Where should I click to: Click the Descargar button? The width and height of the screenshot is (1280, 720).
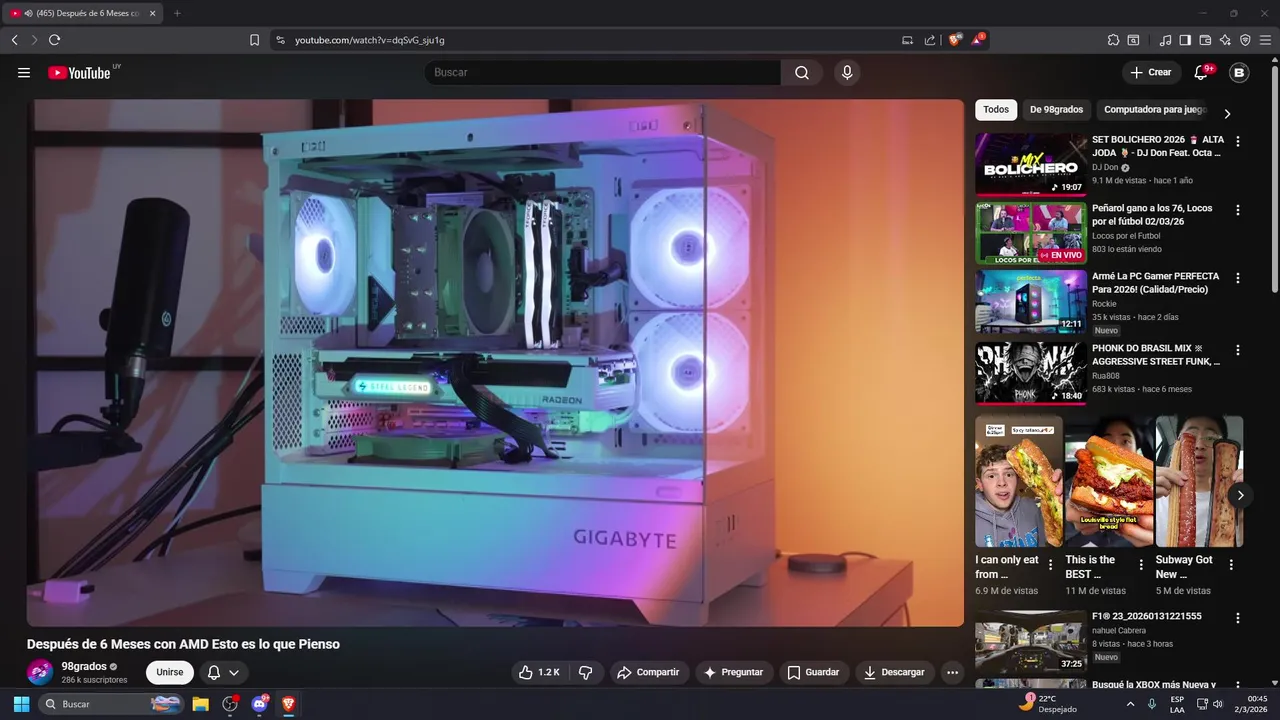pyautogui.click(x=894, y=672)
